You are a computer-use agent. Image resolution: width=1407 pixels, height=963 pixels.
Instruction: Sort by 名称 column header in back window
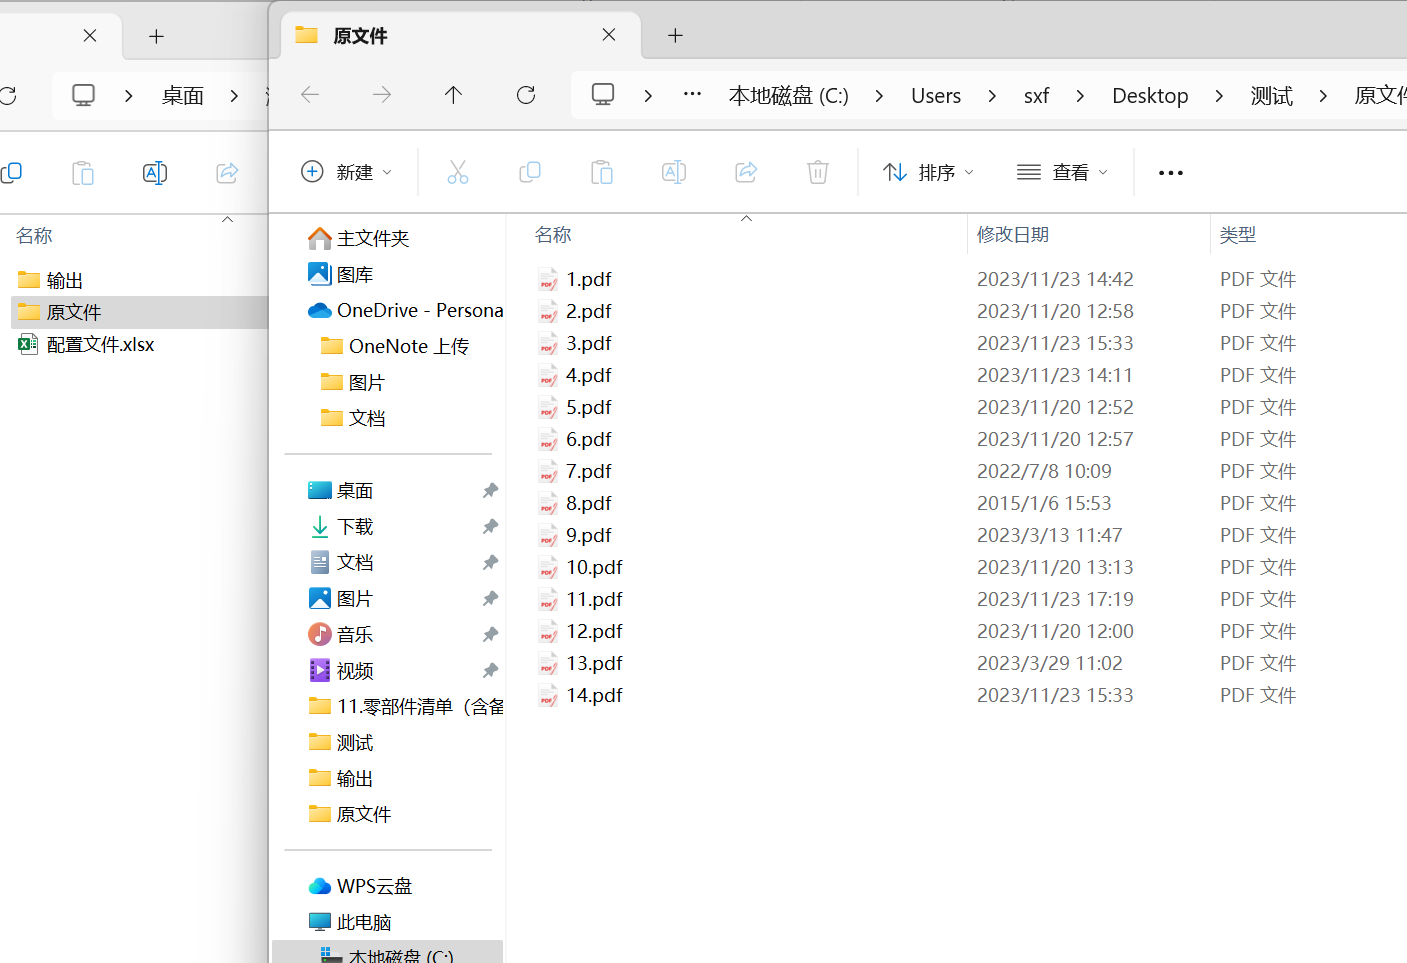pyautogui.click(x=34, y=236)
